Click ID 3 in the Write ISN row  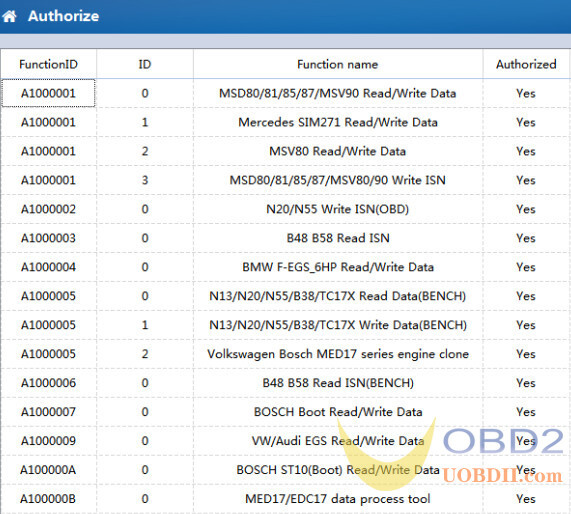(x=145, y=180)
